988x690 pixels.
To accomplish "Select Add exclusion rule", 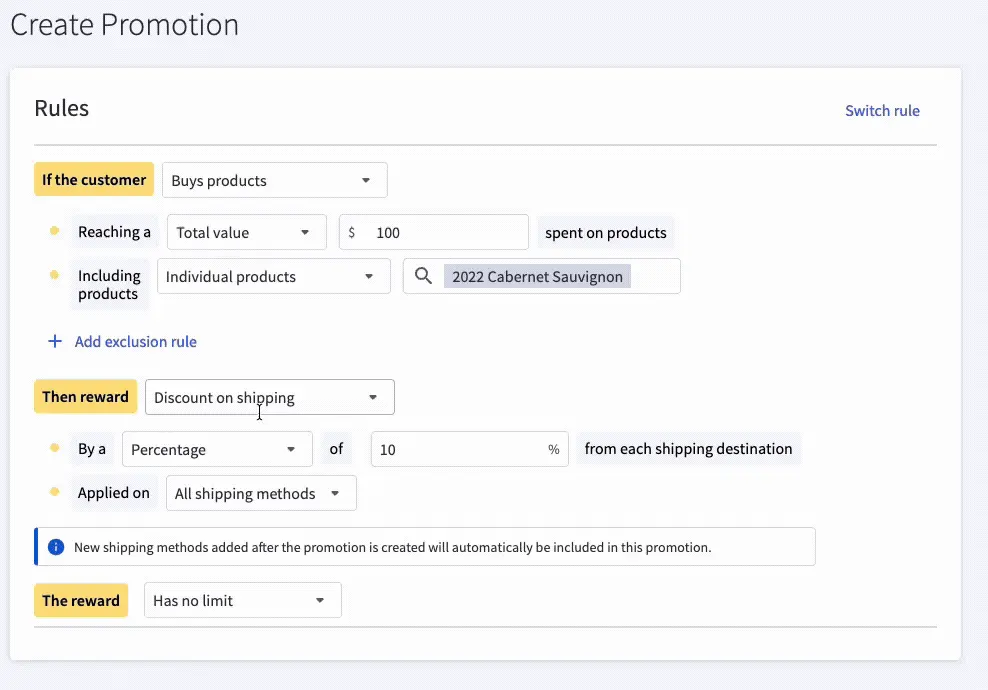I will click(x=136, y=341).
